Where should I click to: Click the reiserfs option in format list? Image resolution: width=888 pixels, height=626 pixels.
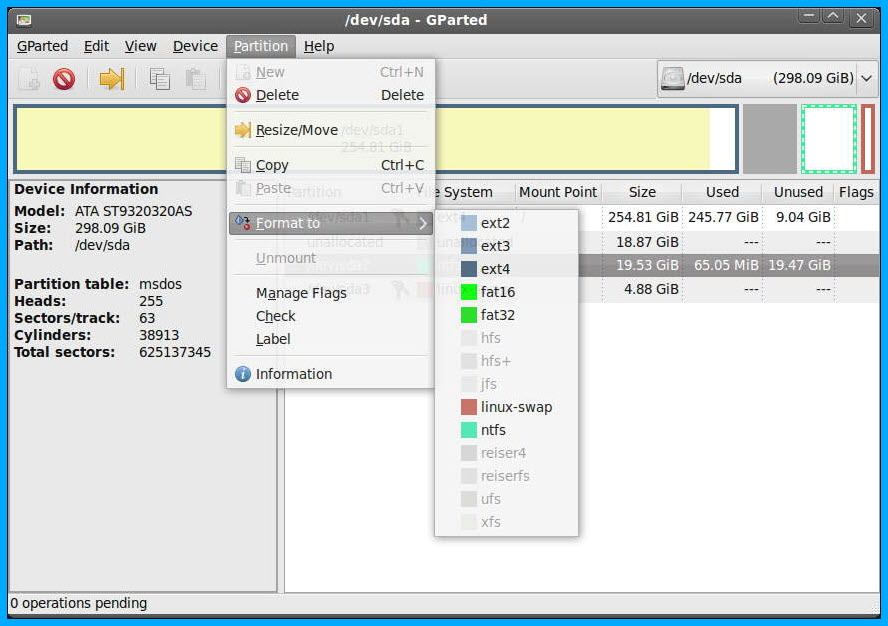(506, 476)
